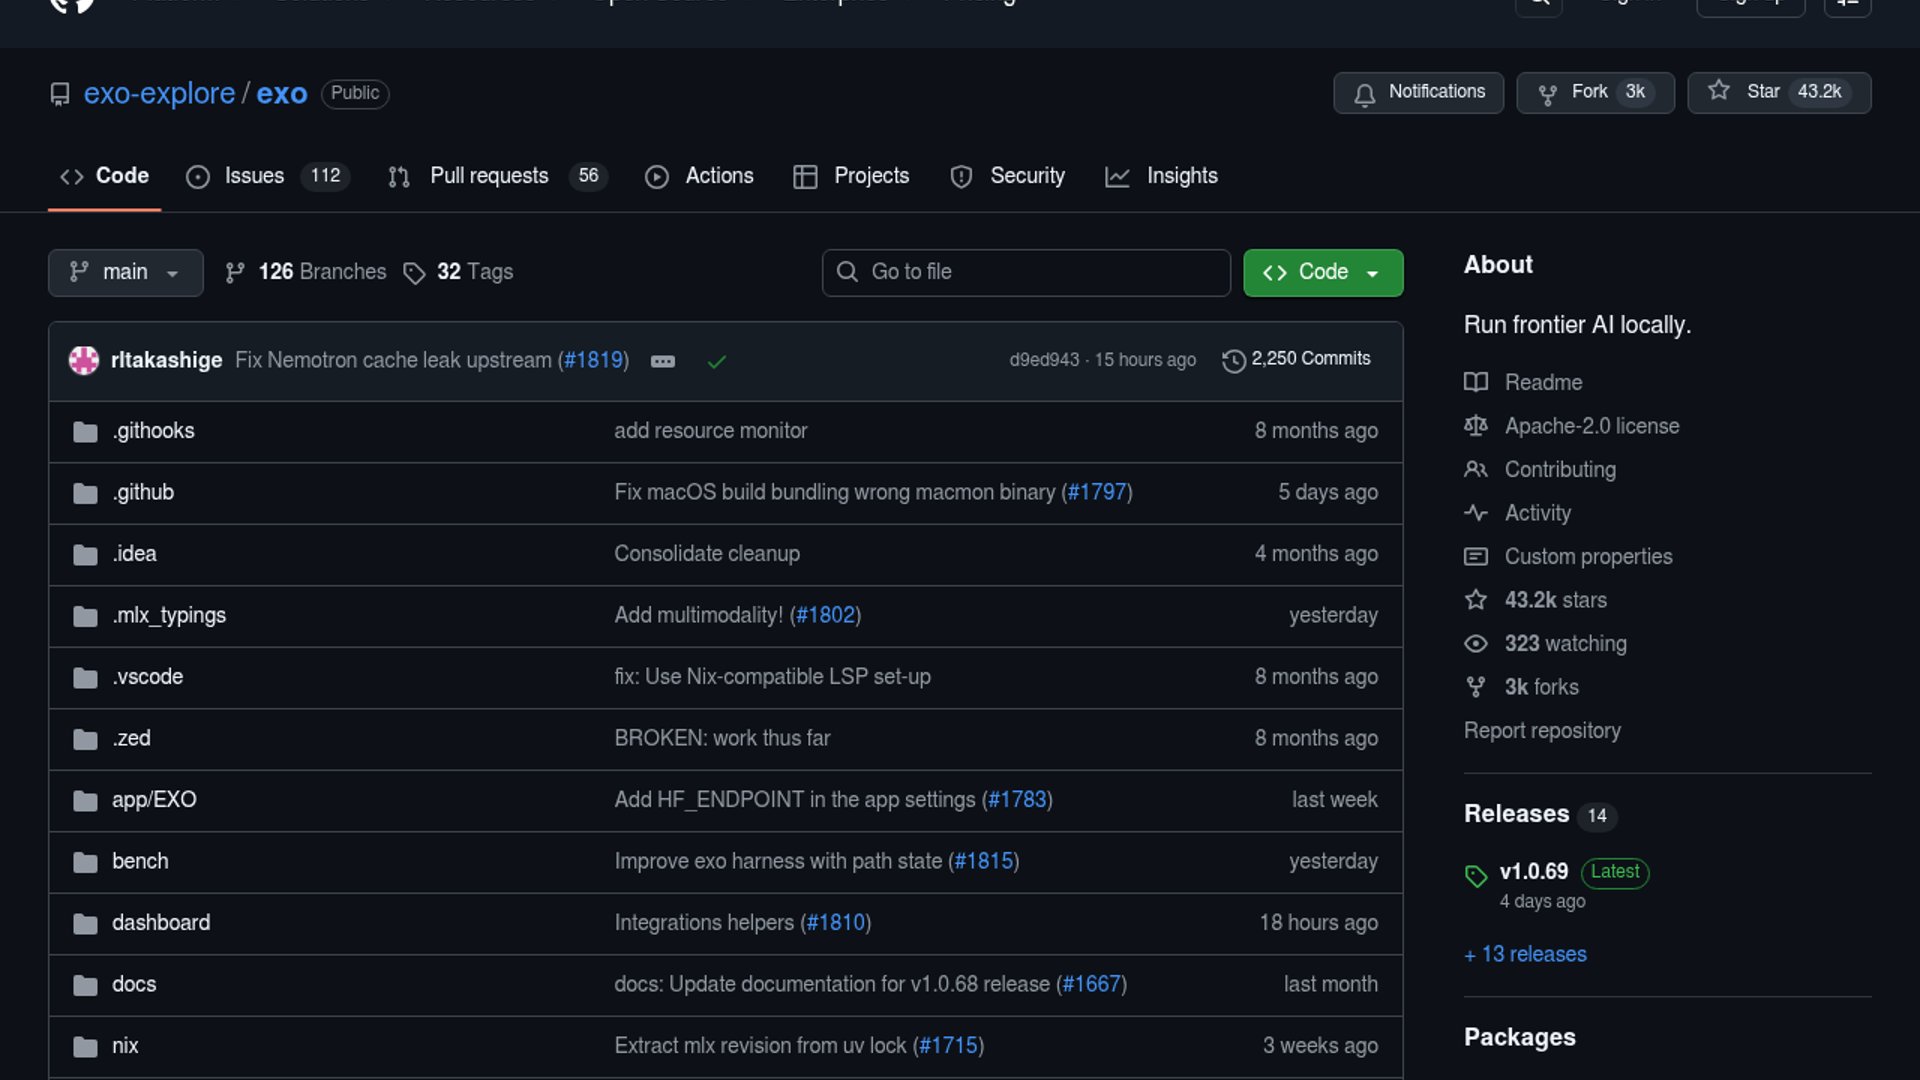View the 126 Branches link
This screenshot has height=1080, width=1920.
[x=306, y=272]
